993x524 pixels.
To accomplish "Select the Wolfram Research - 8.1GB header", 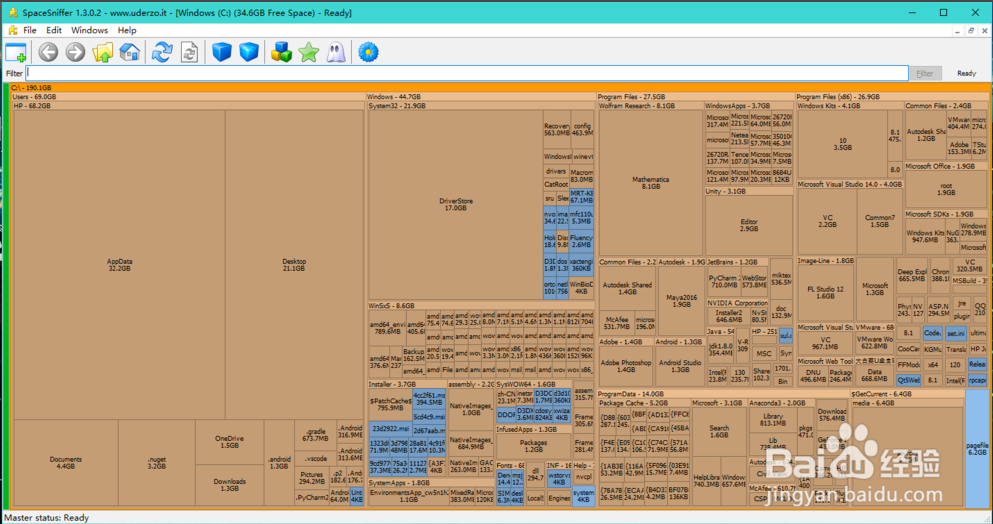I will click(650, 106).
